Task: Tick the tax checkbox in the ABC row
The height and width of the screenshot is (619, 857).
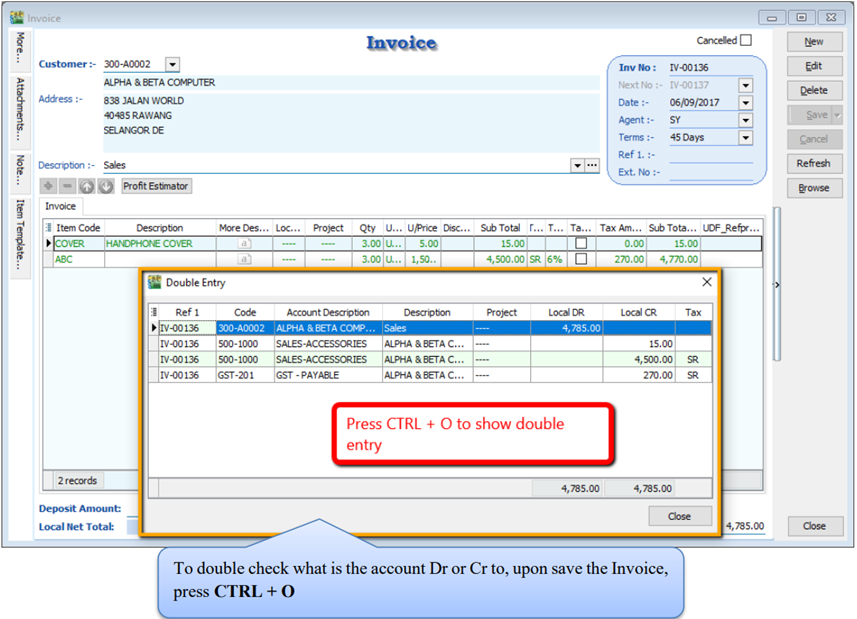Action: pyautogui.click(x=581, y=260)
